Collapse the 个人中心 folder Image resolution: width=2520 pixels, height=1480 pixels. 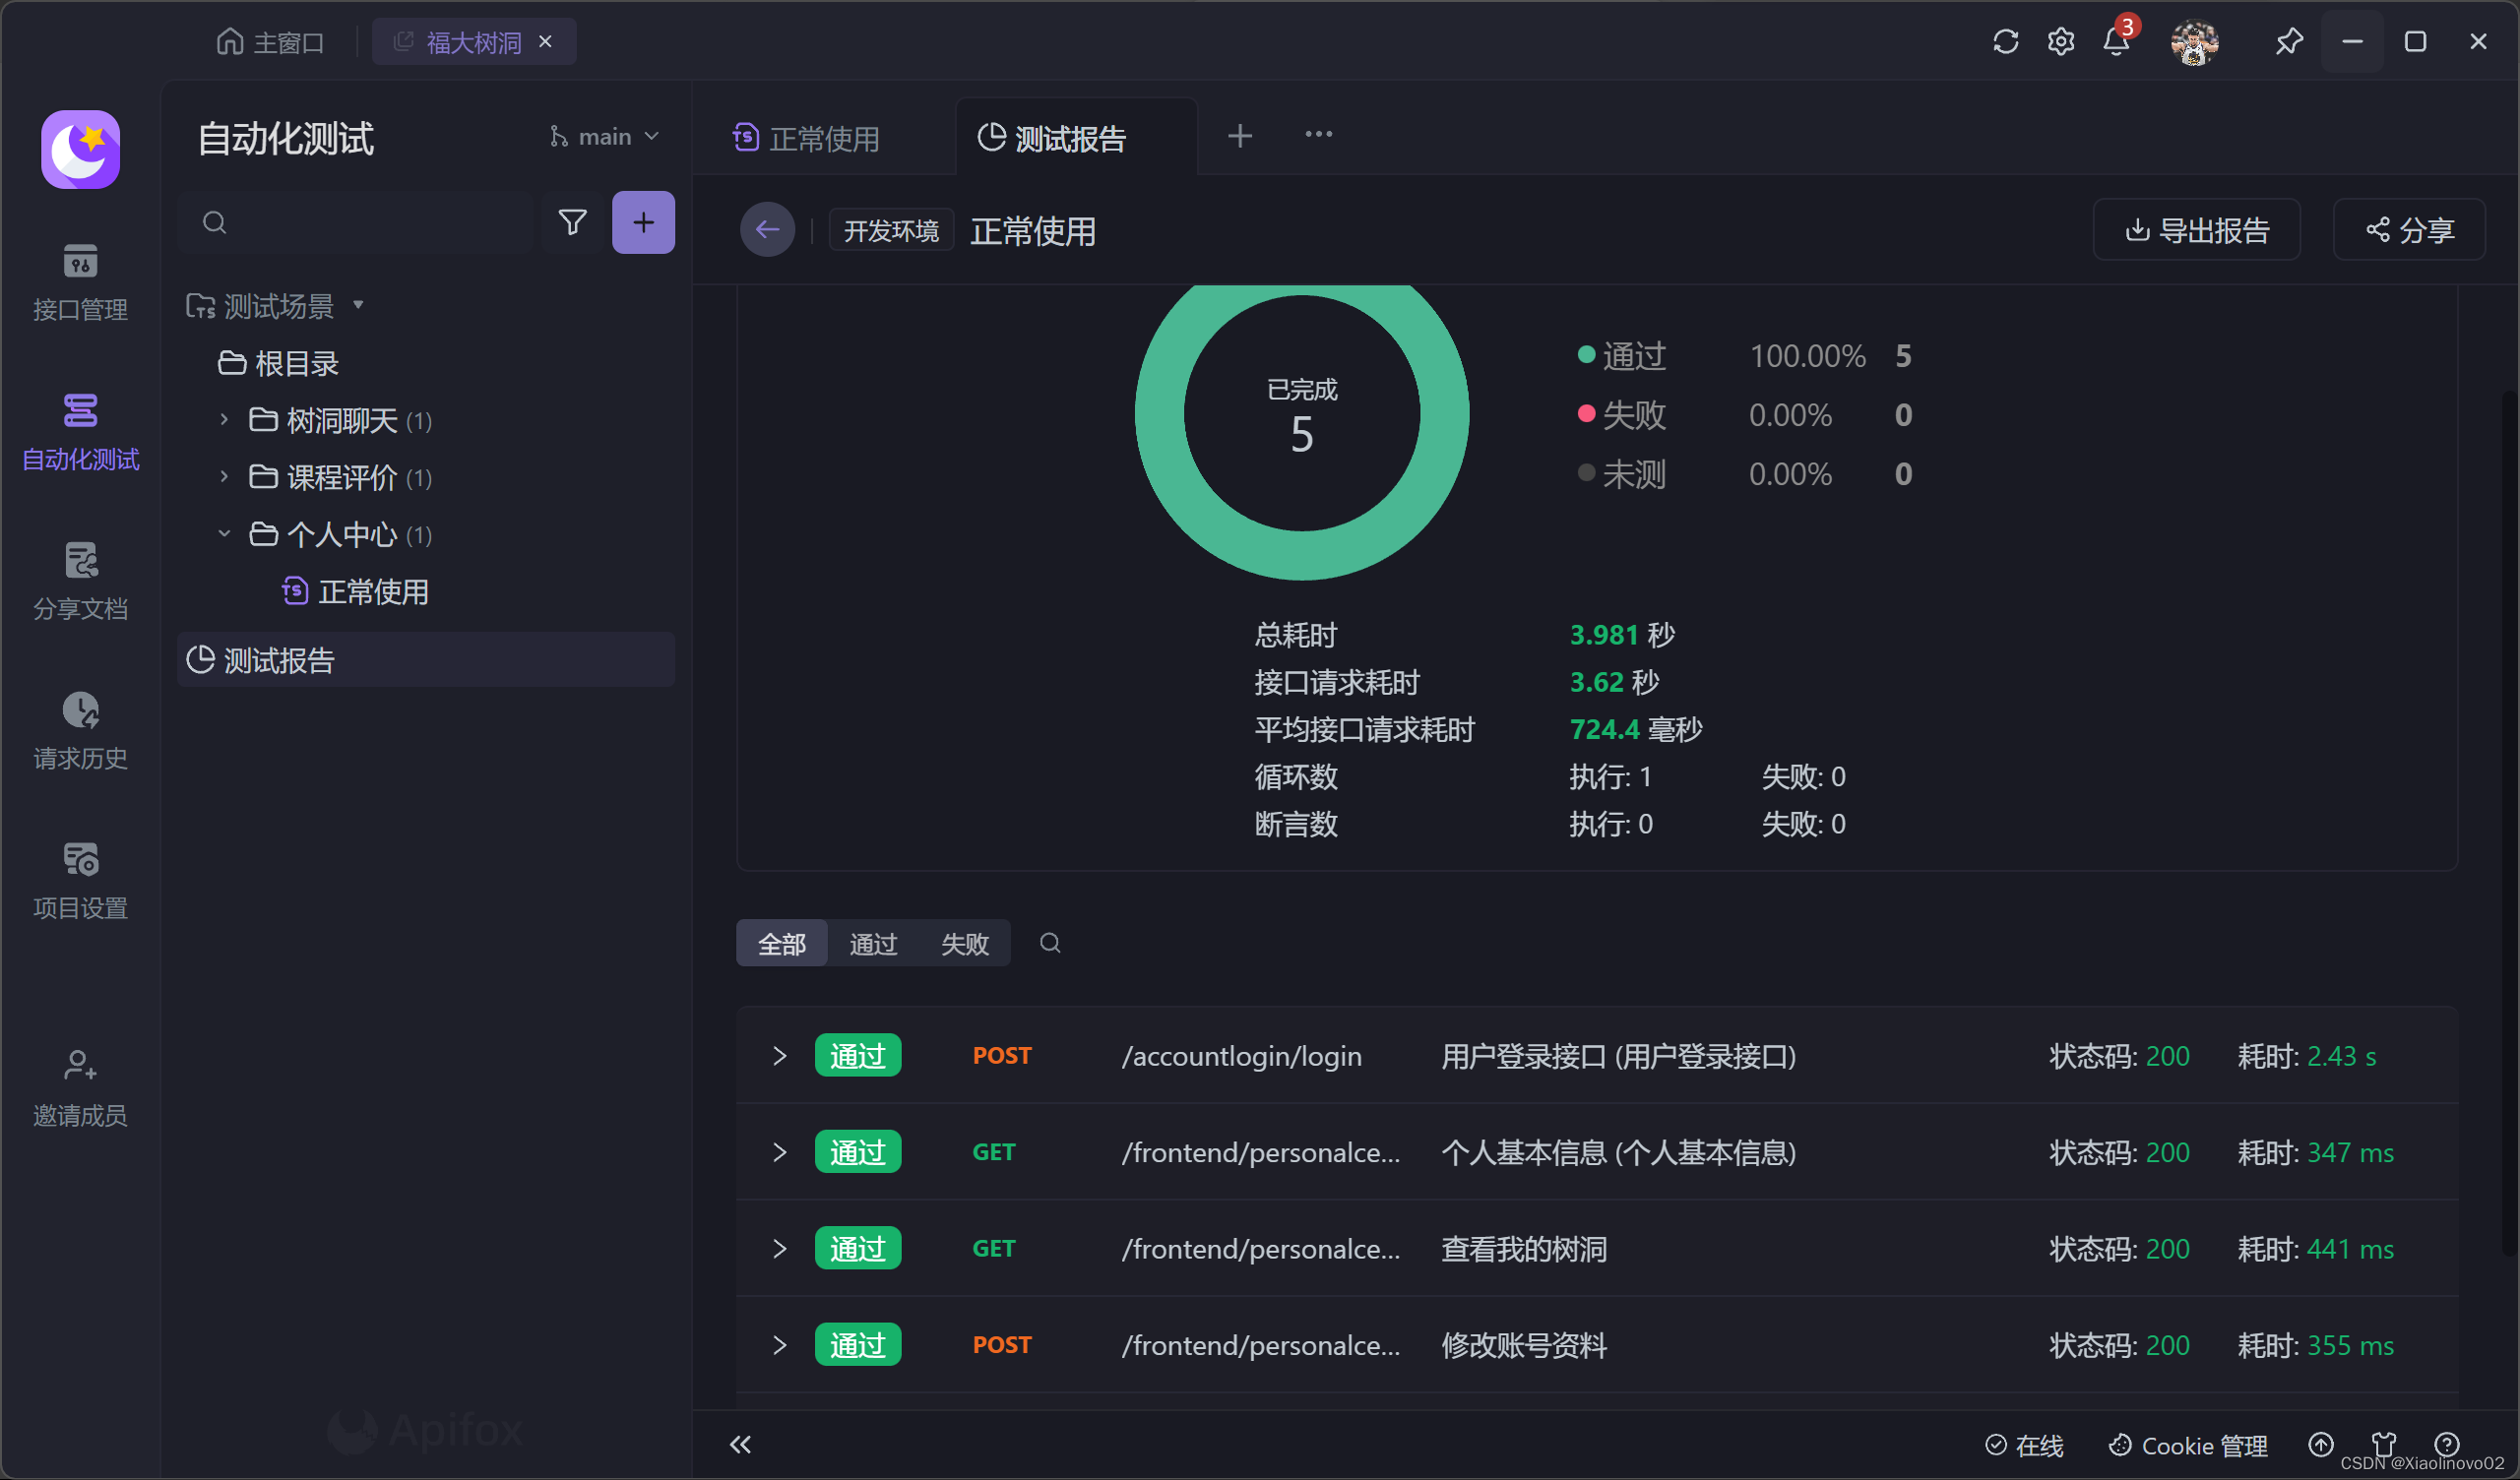pyautogui.click(x=223, y=533)
